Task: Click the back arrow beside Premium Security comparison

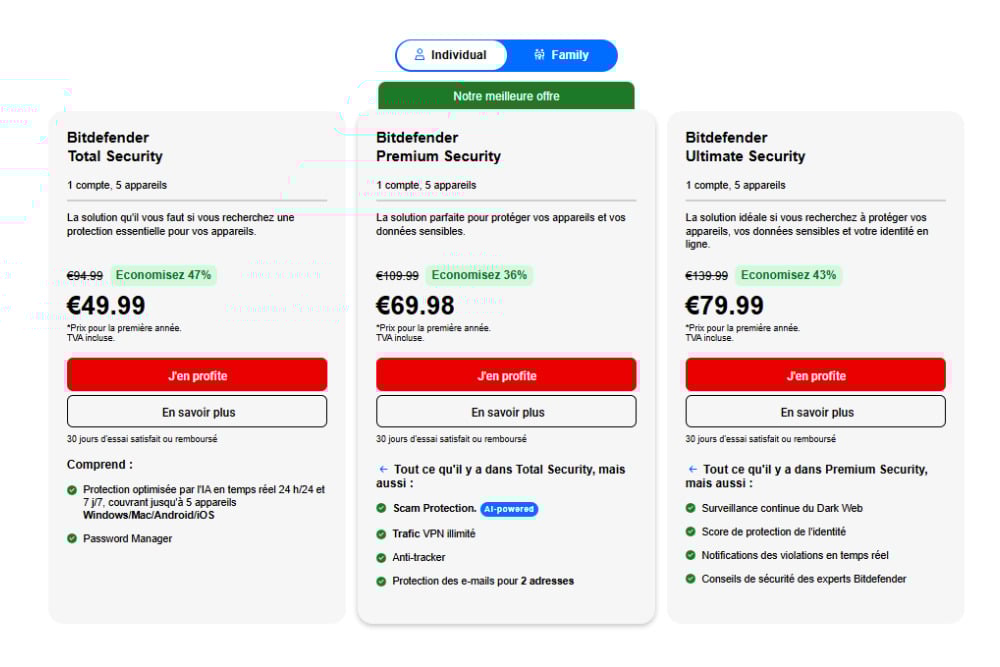Action: (692, 469)
